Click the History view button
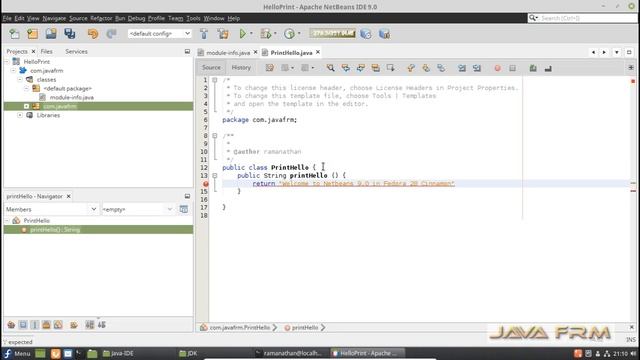Screen dimensions: 640x360 click(x=241, y=68)
